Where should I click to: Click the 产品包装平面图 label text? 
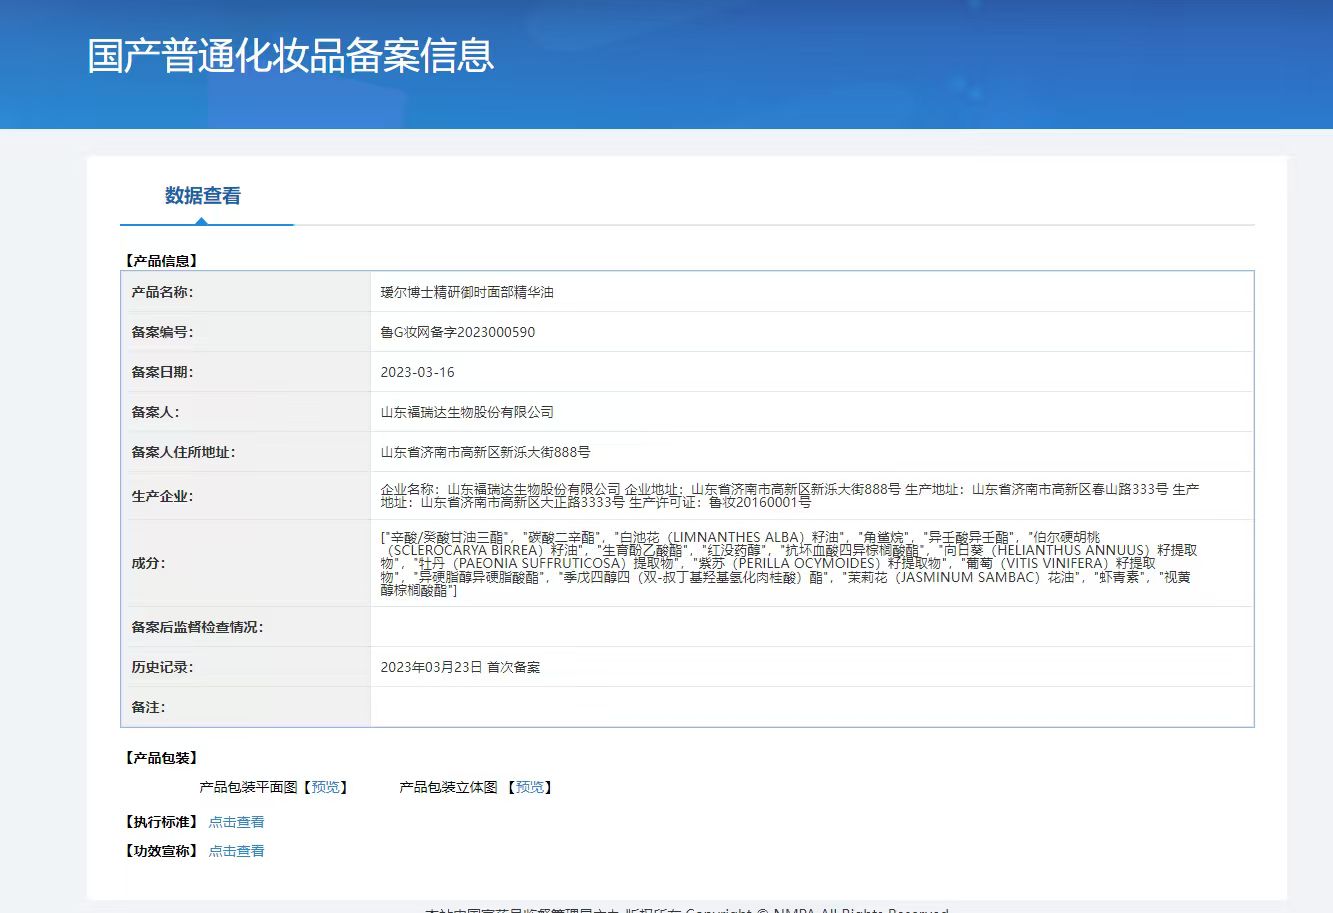click(x=248, y=788)
